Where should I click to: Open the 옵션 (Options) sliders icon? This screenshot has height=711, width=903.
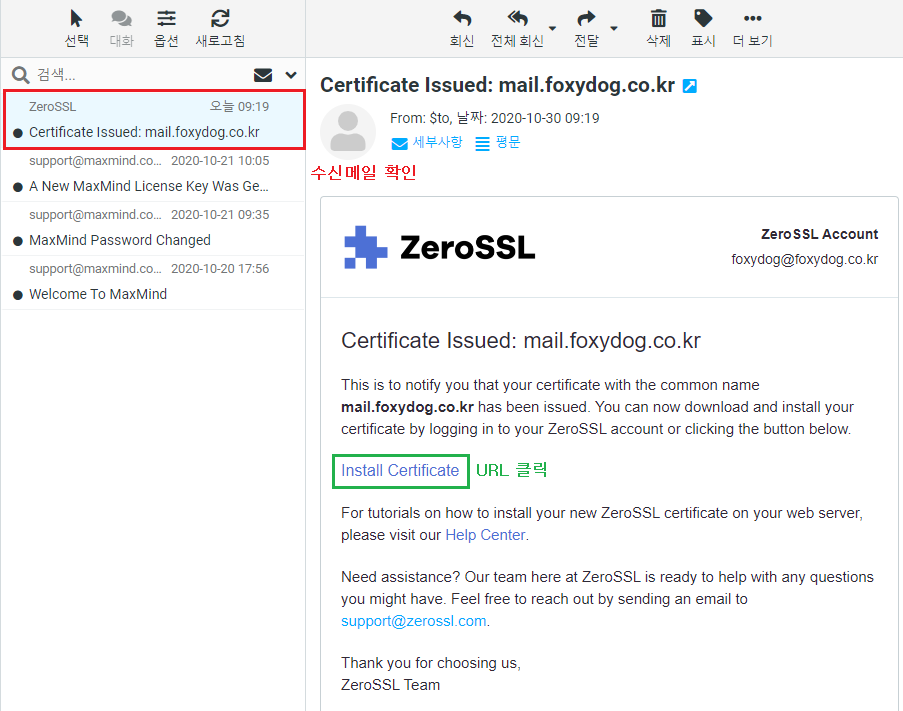coord(166,19)
